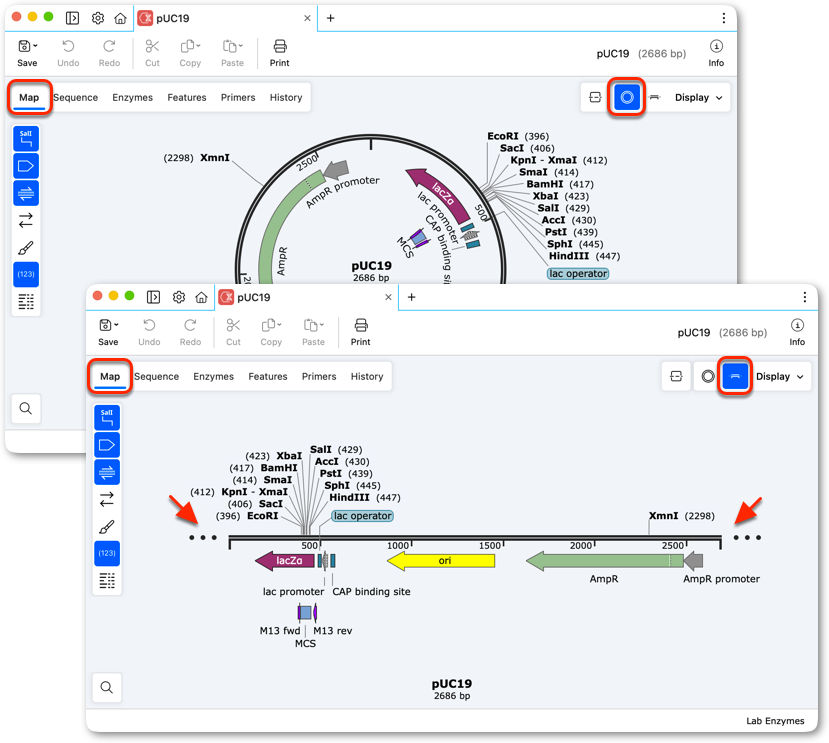Click Redo in the front window
The width and height of the screenshot is (829, 743).
pos(190,332)
